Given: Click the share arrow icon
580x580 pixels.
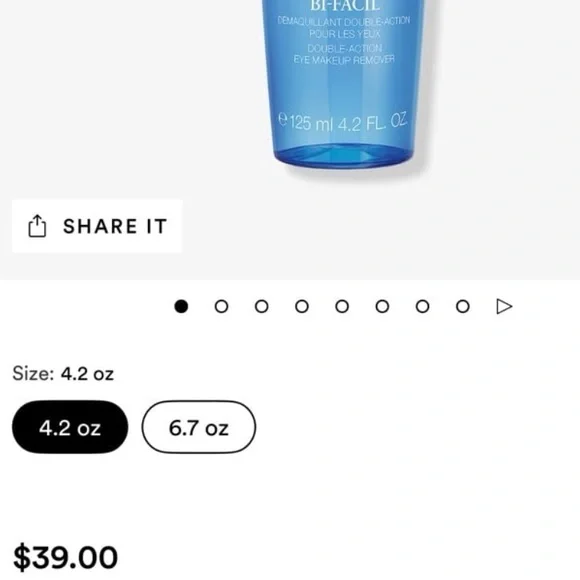Looking at the screenshot, I should (37, 226).
